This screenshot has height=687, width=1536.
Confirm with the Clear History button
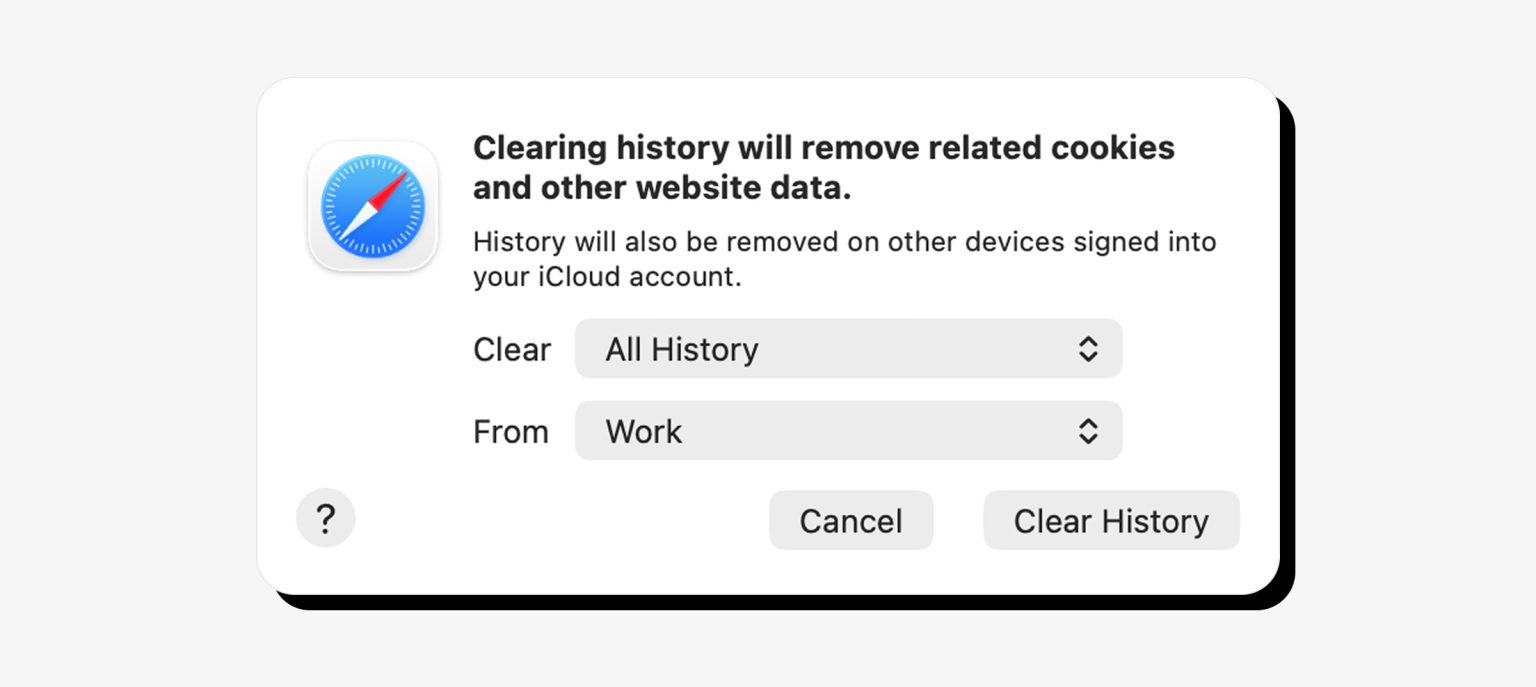tap(1111, 520)
